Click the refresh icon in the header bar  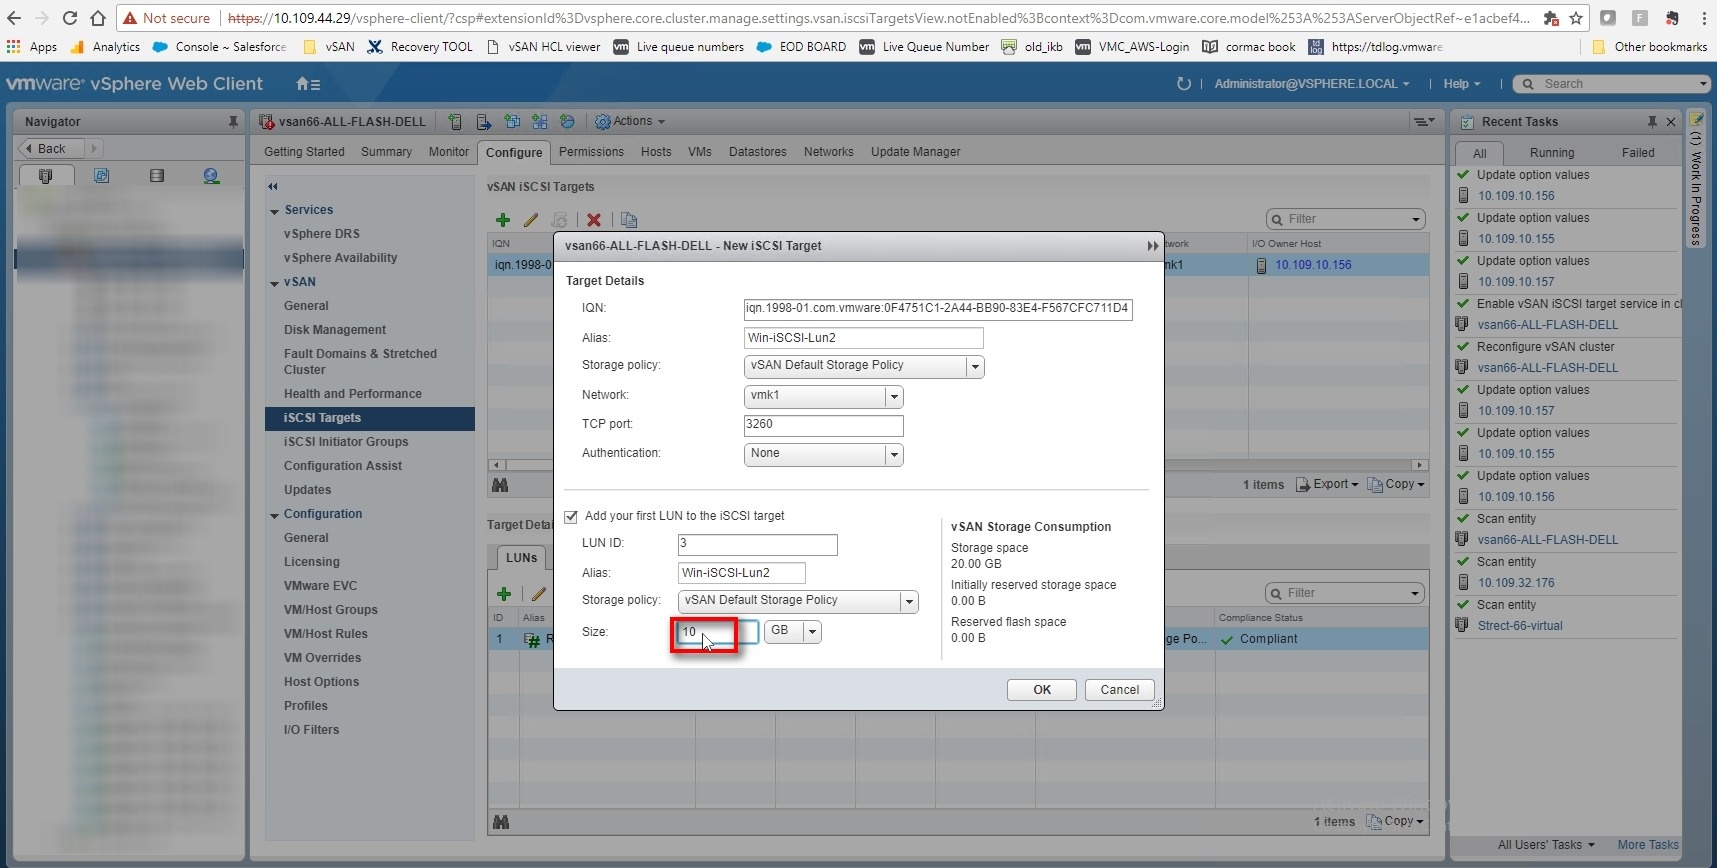1184,84
